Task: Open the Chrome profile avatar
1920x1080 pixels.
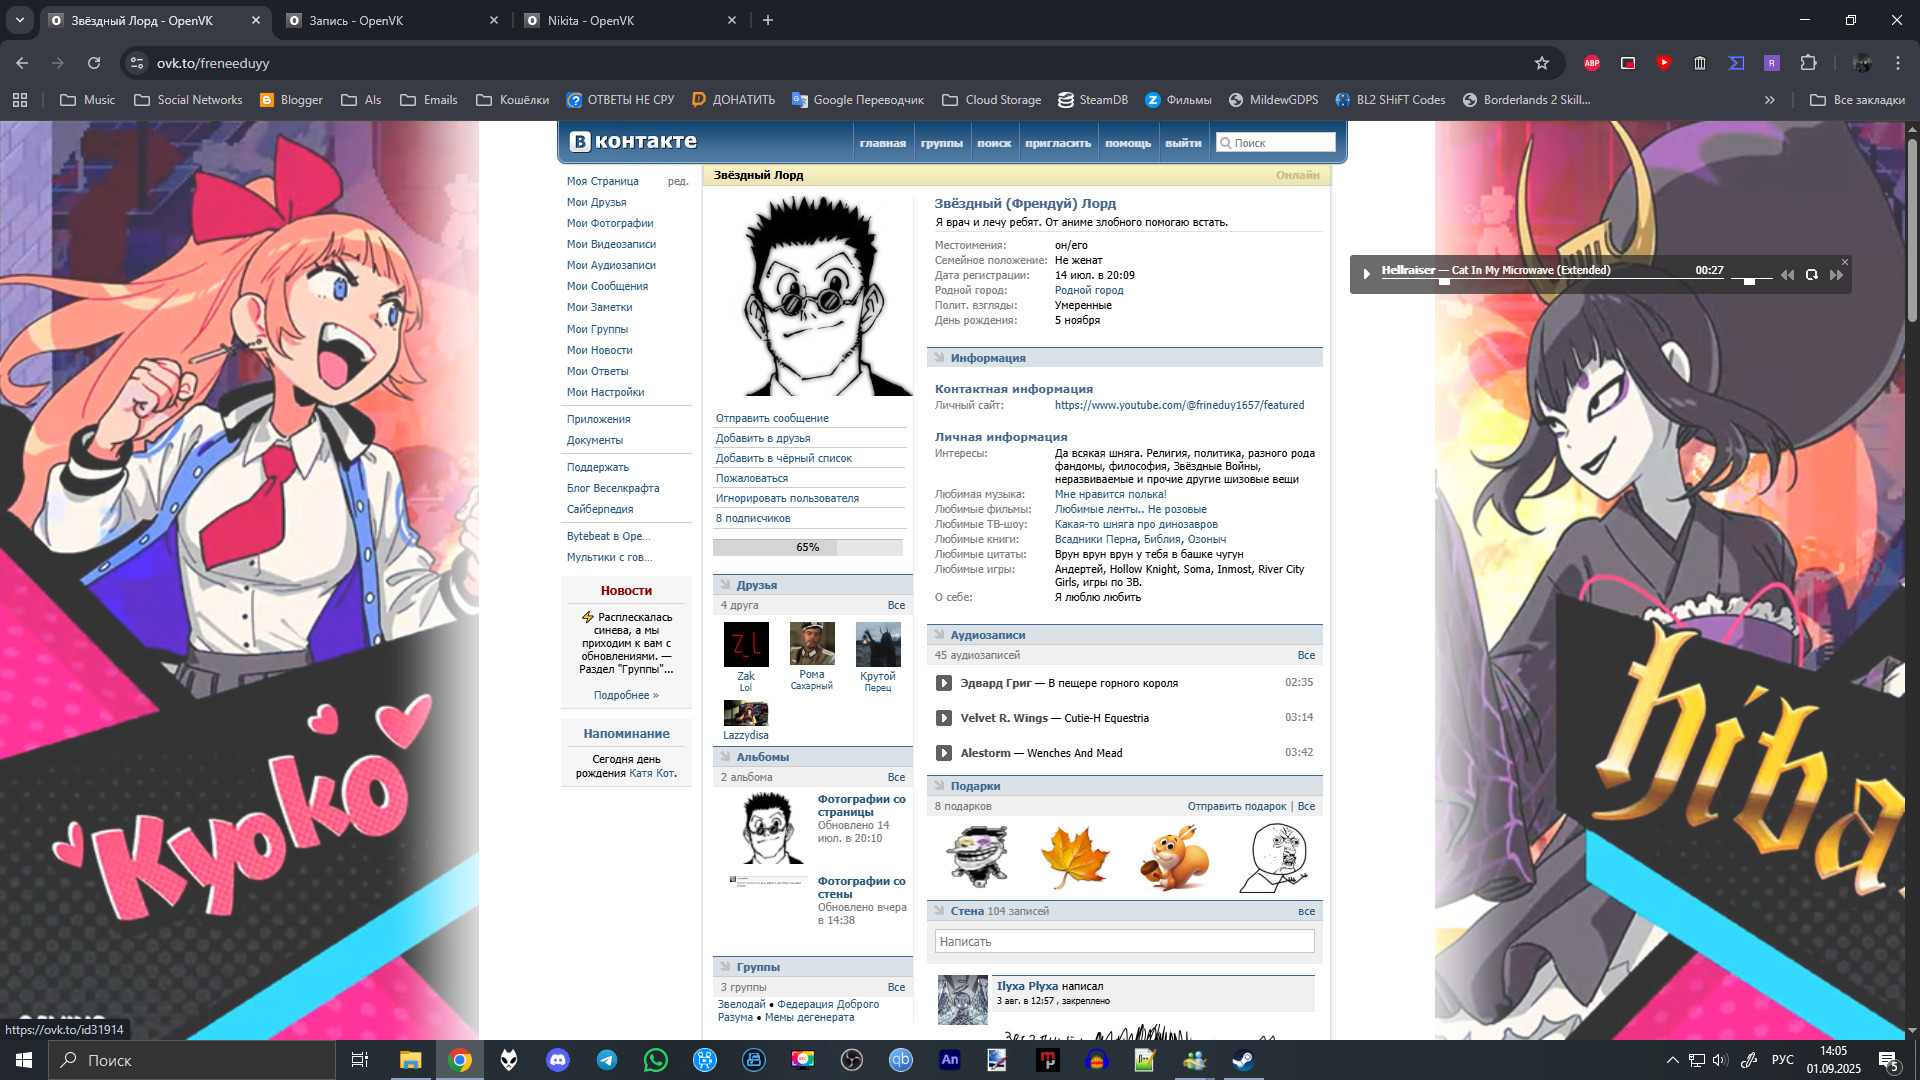Action: (x=1862, y=63)
